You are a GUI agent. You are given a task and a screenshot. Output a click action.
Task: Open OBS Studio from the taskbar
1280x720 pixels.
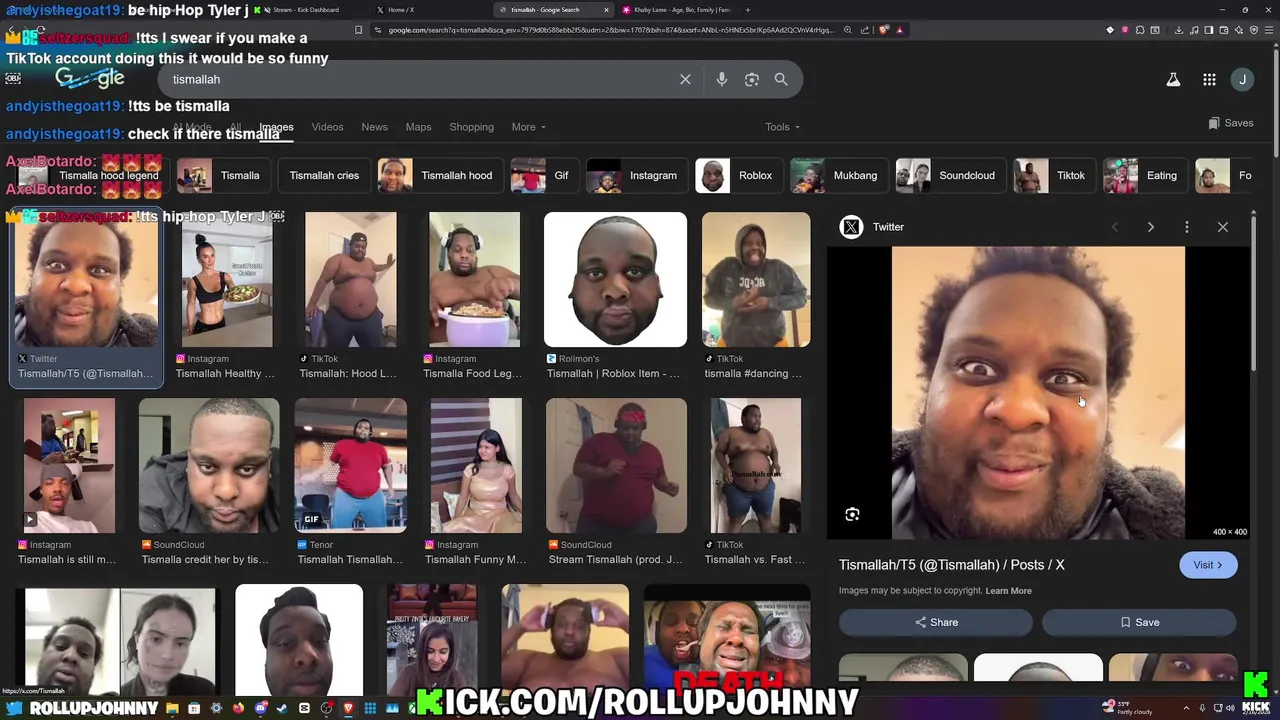[x=326, y=708]
